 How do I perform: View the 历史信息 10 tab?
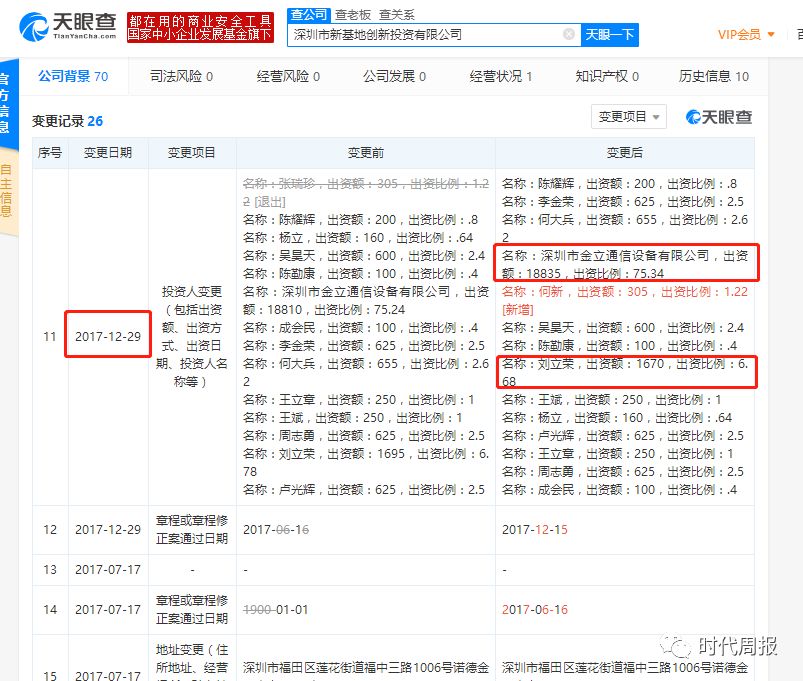coord(714,75)
